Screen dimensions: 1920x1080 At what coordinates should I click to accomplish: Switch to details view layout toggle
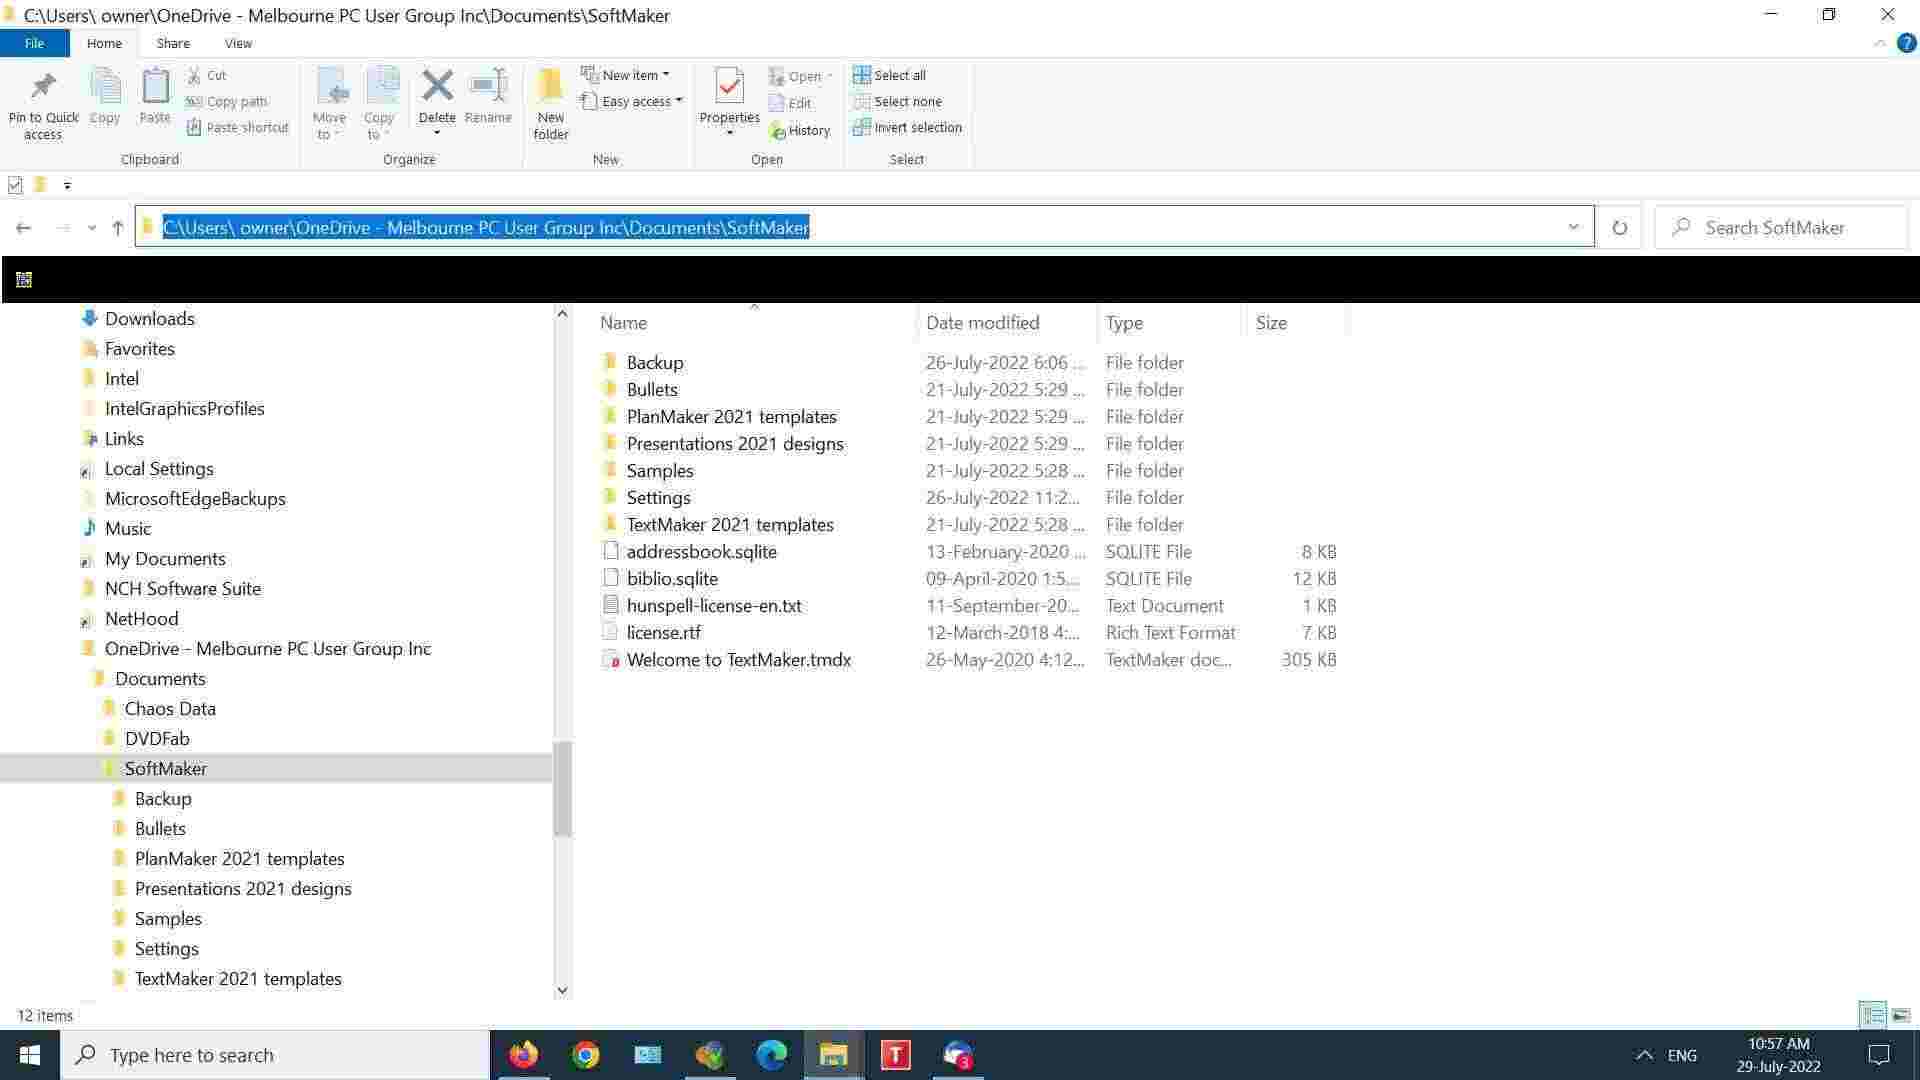(1873, 1015)
